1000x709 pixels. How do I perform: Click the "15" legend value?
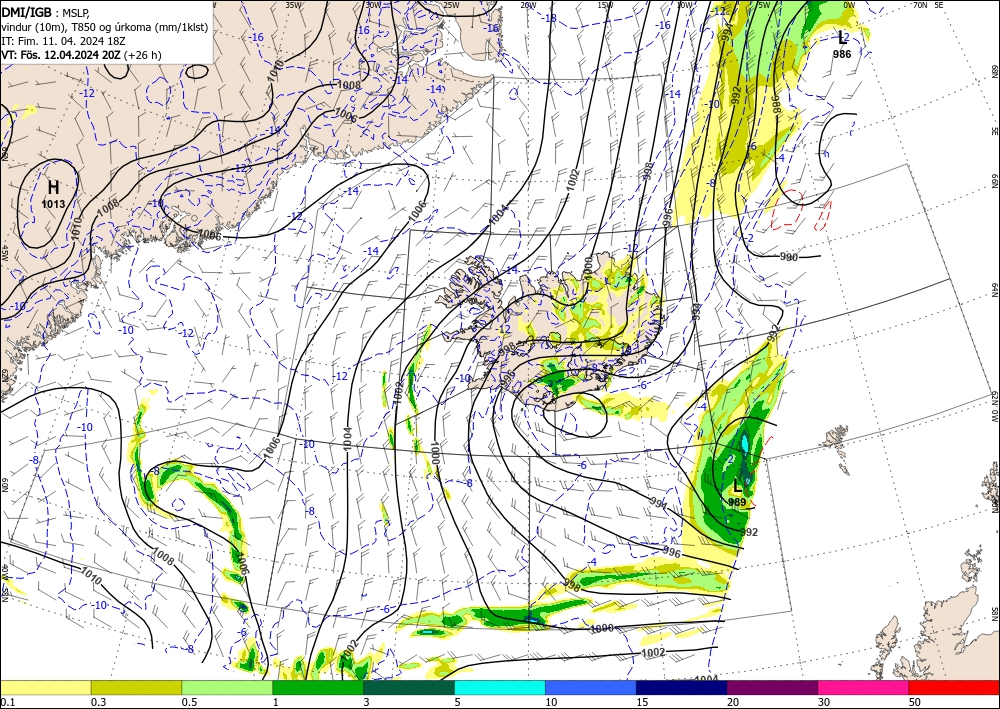coord(643,702)
